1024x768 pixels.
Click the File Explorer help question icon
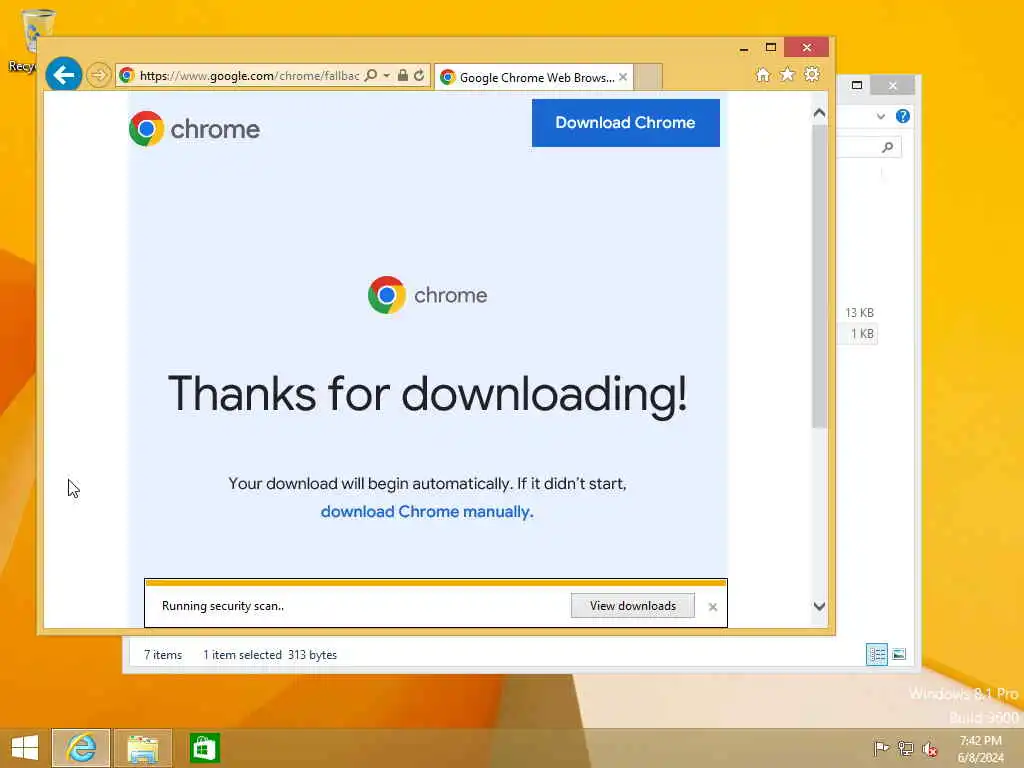(903, 116)
